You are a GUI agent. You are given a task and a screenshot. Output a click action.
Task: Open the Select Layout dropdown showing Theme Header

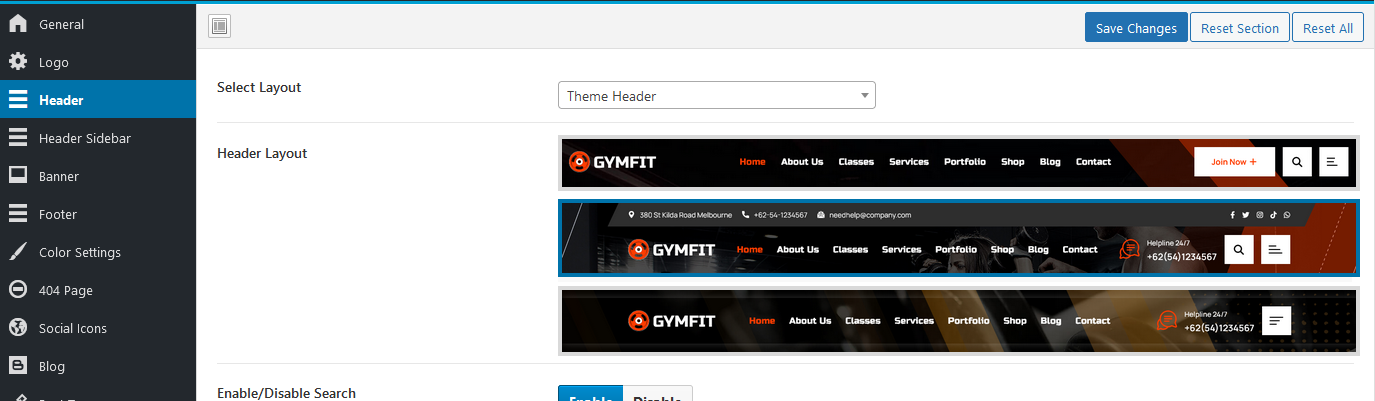coord(716,95)
